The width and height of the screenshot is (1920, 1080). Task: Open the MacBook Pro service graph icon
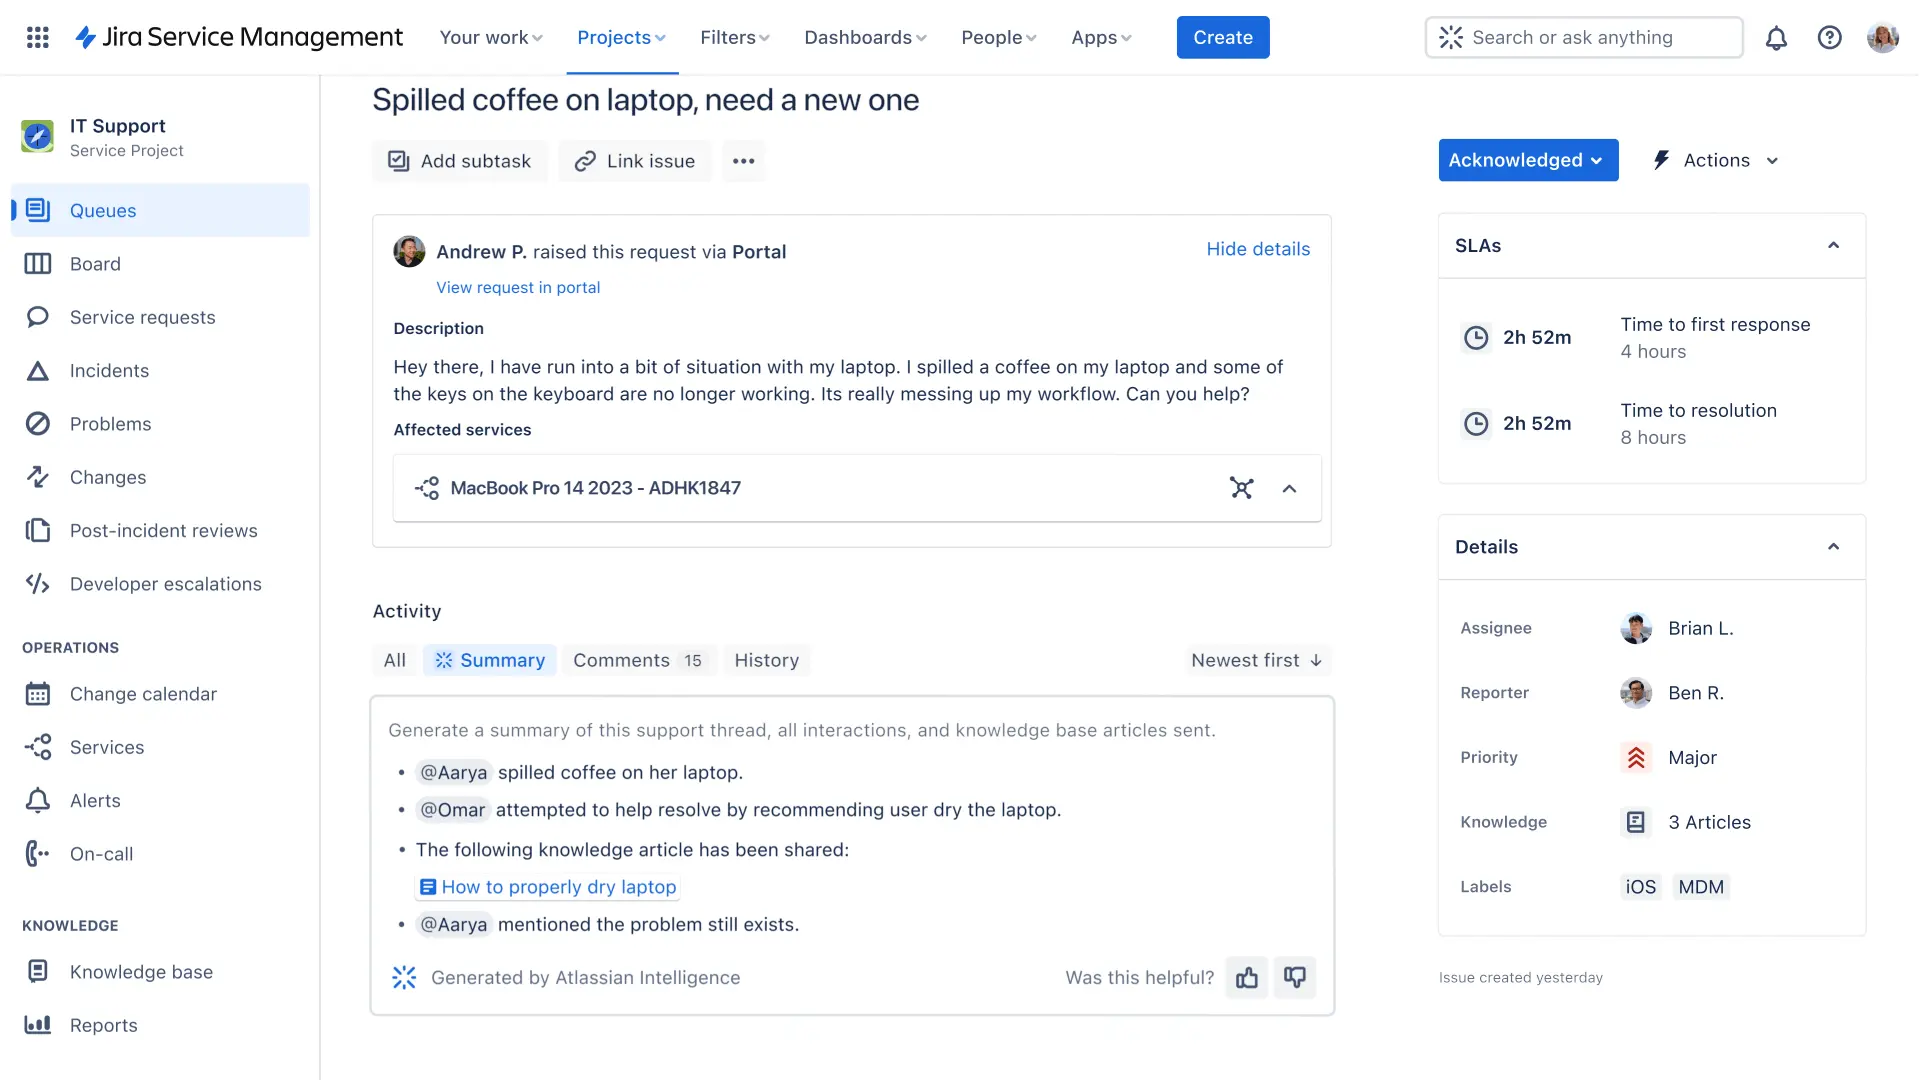pyautogui.click(x=1241, y=488)
